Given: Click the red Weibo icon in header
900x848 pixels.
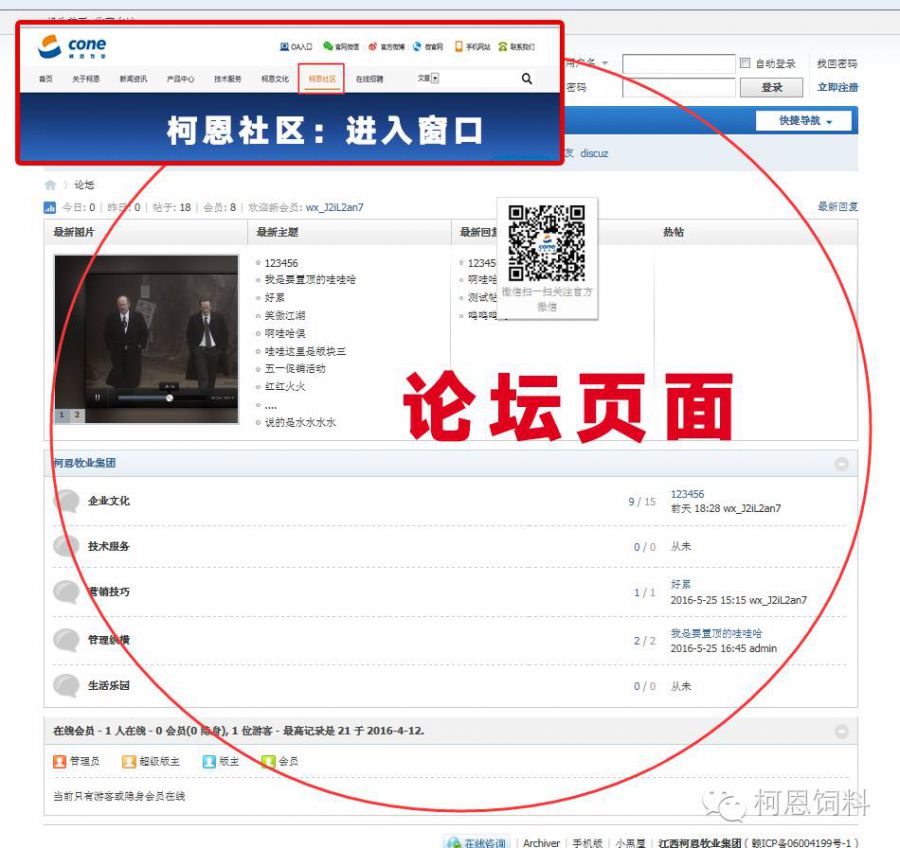Looking at the screenshot, I should 373,47.
